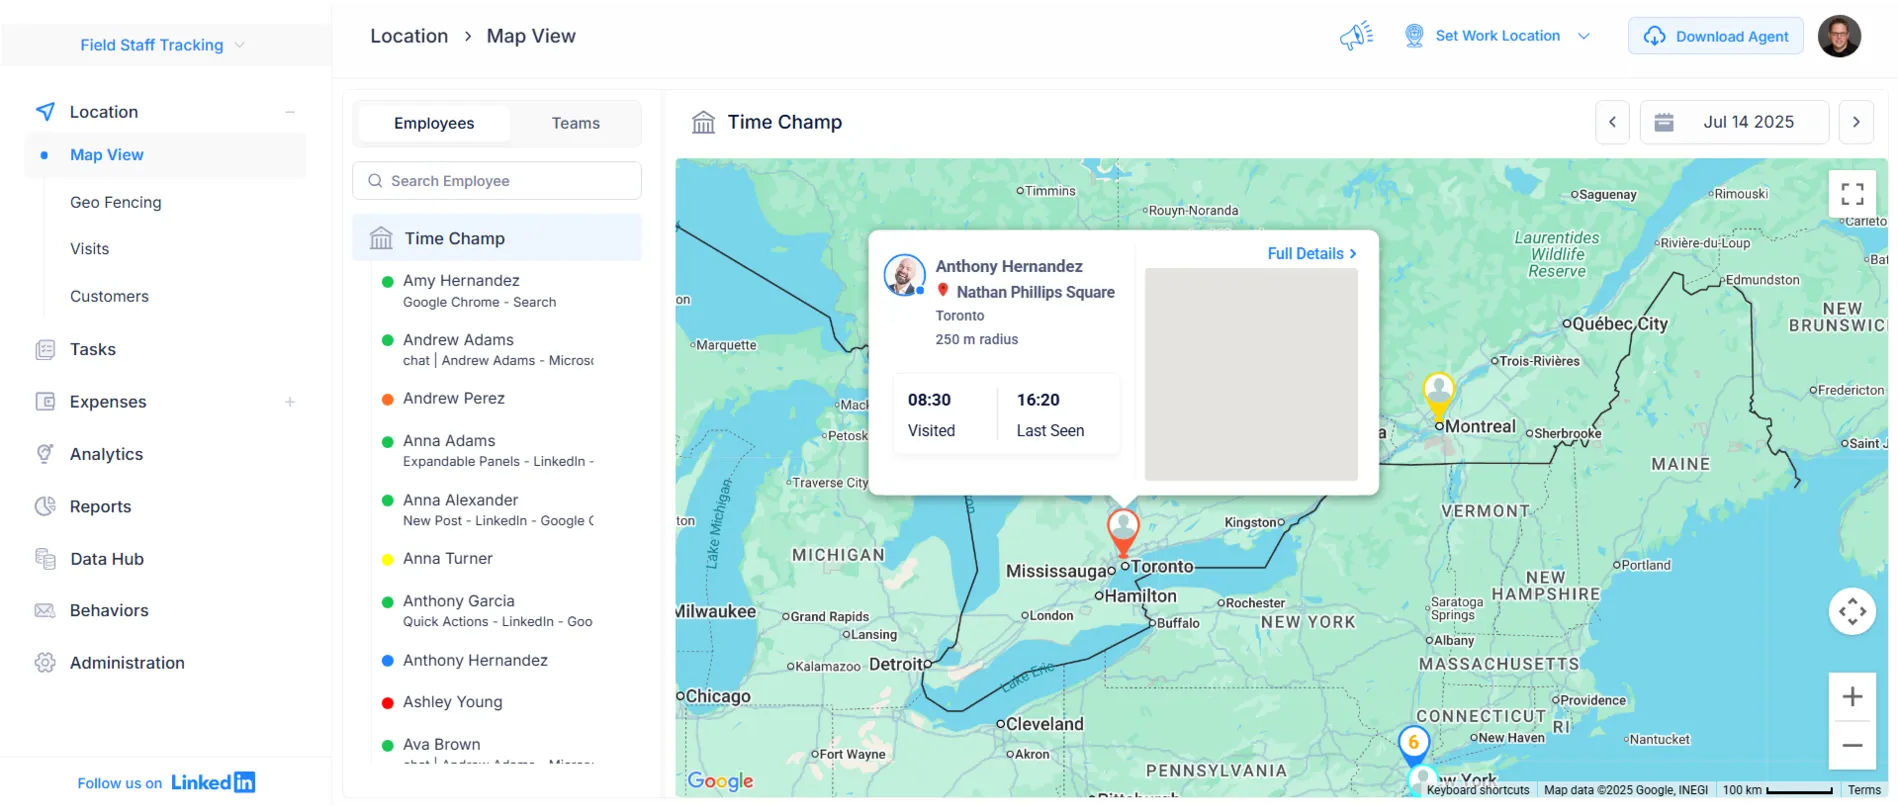Open the announcements megaphone icon
This screenshot has height=809, width=1898.
1356,36
